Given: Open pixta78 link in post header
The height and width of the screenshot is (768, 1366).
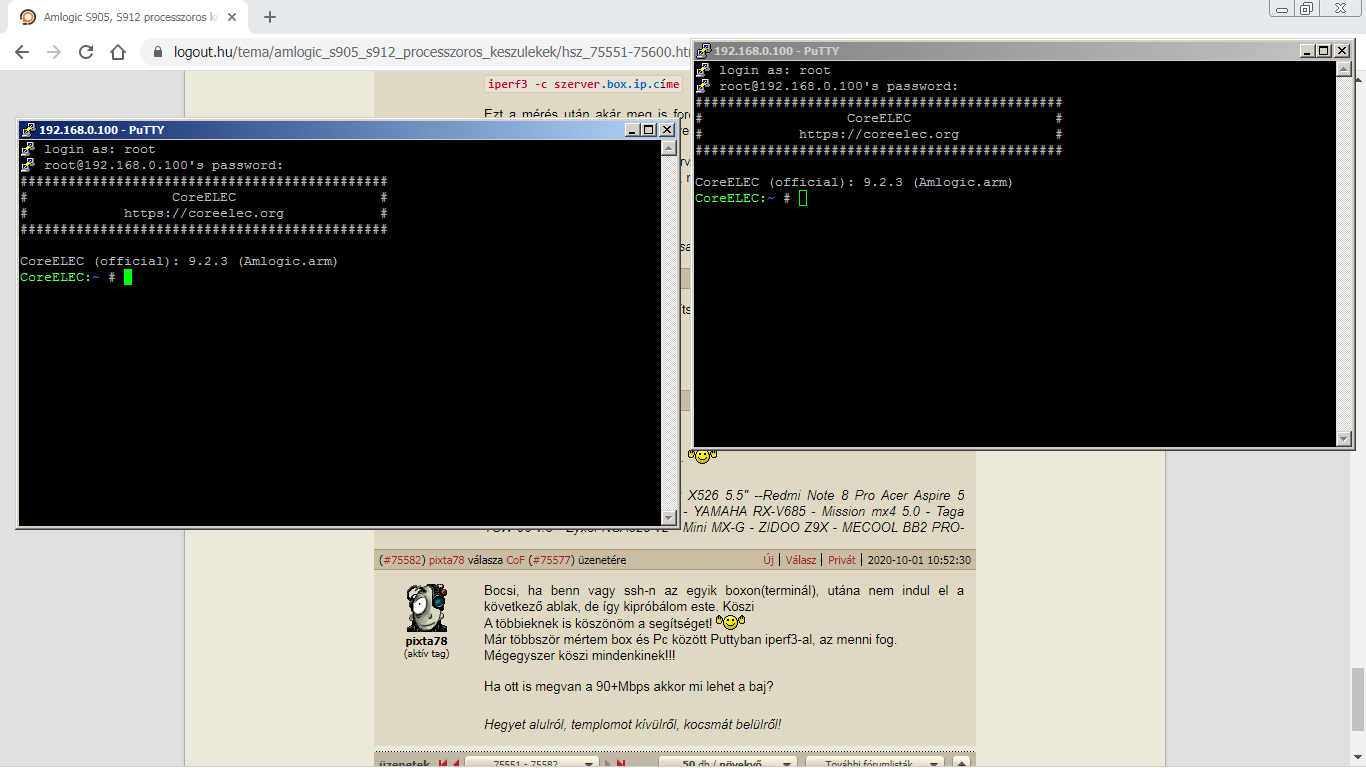Looking at the screenshot, I should point(447,560).
